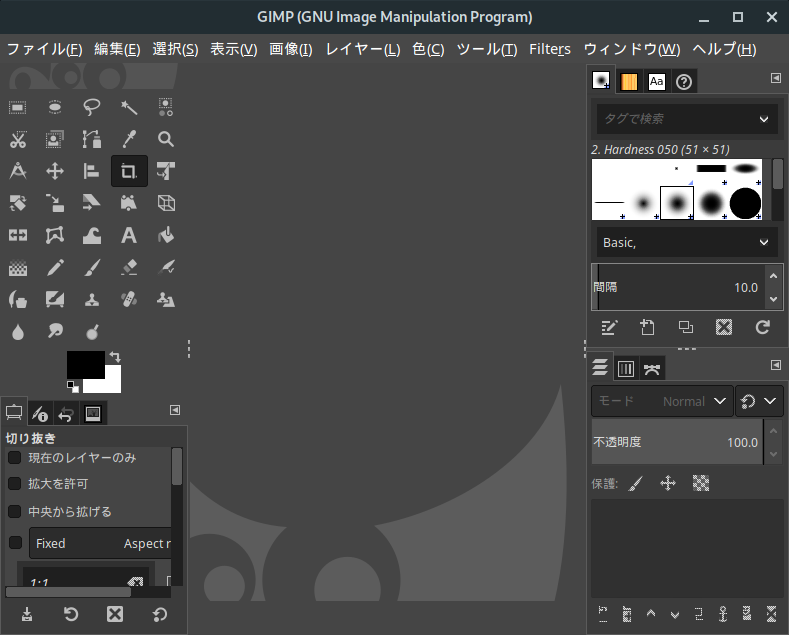Viewport: 789px width, 635px height.
Task: Select the Blur/Sharpen droplet tool
Action: pyautogui.click(x=18, y=332)
